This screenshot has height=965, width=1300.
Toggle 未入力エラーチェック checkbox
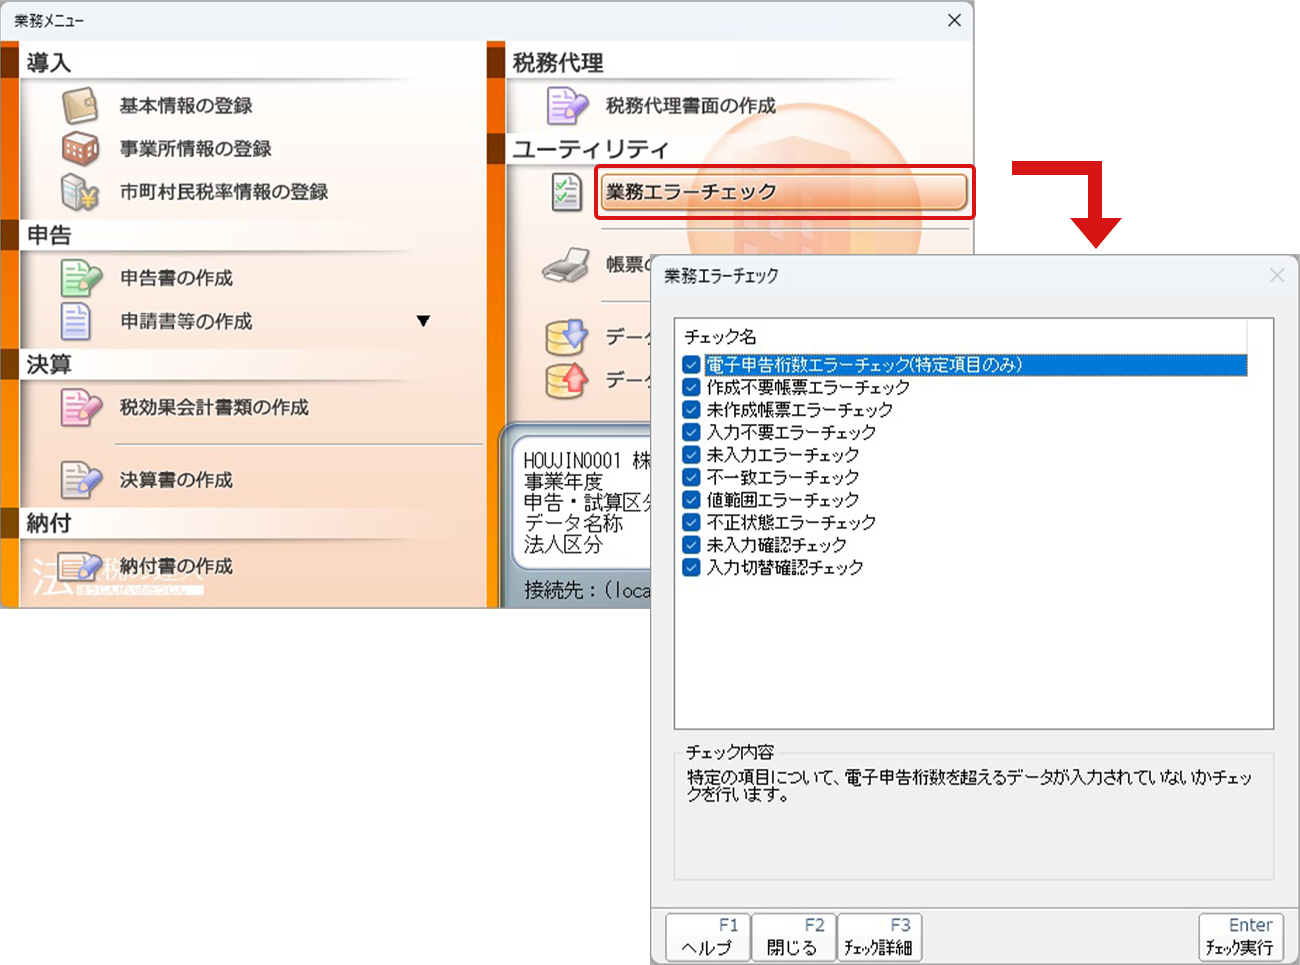tap(691, 455)
